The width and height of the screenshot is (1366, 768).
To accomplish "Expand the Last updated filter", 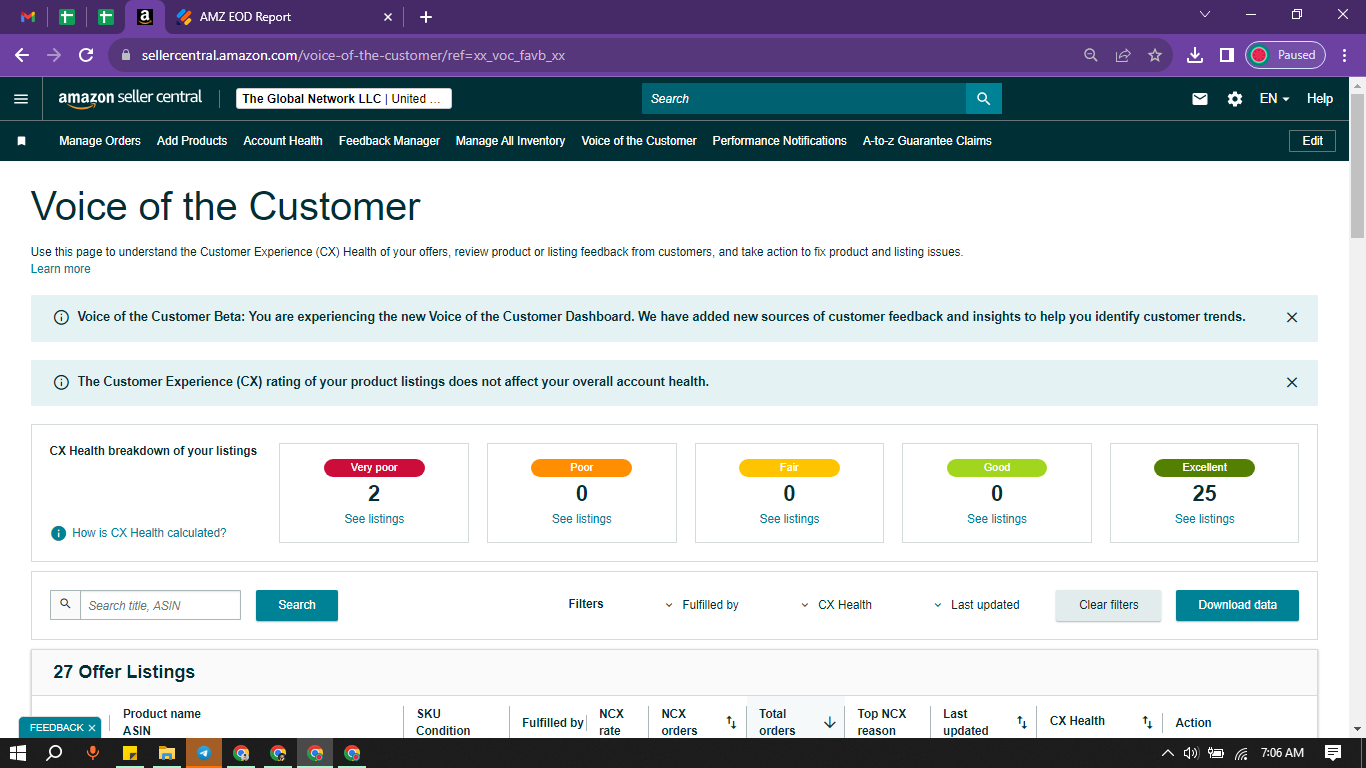I will point(977,605).
